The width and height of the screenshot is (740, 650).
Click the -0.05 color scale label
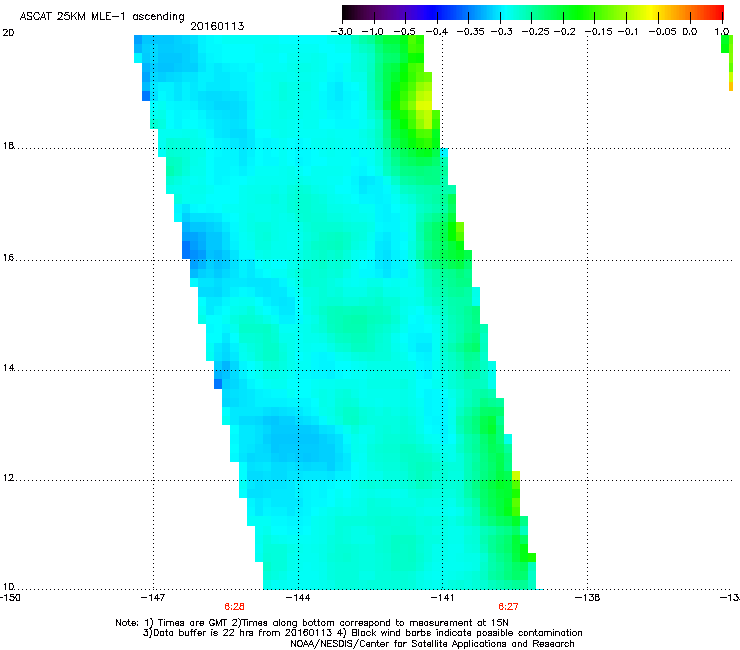662,32
